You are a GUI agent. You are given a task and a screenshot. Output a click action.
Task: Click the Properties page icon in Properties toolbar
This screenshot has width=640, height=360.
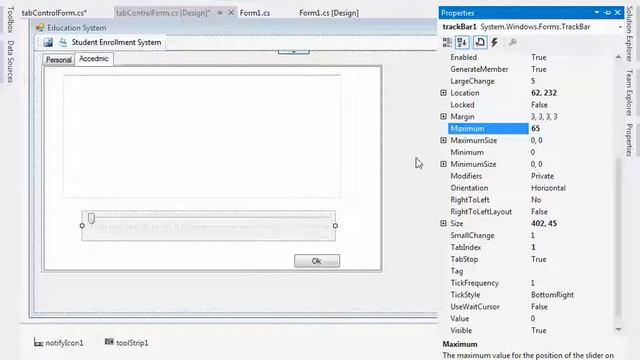pos(480,42)
